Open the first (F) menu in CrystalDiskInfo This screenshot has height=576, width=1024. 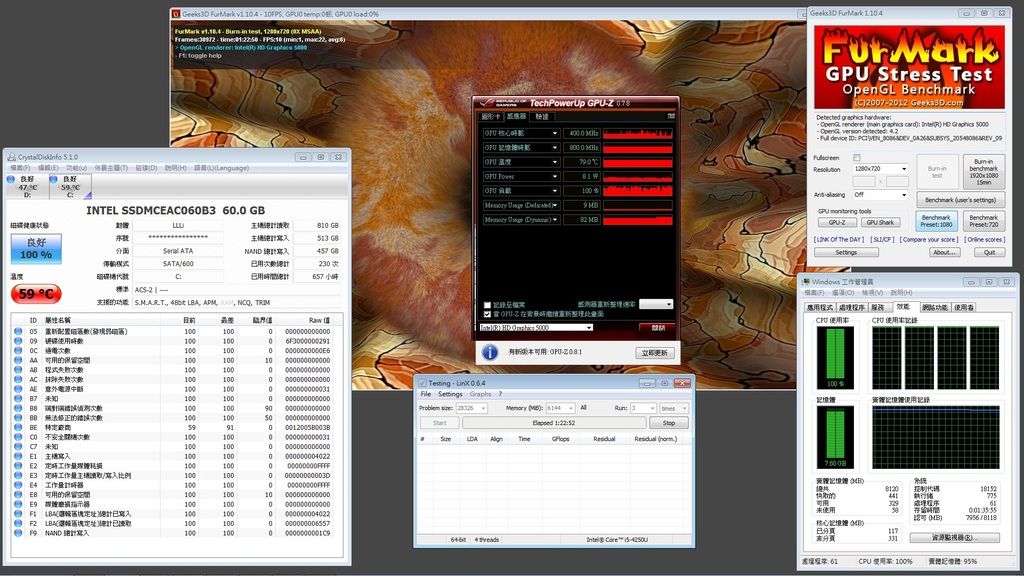pos(20,168)
